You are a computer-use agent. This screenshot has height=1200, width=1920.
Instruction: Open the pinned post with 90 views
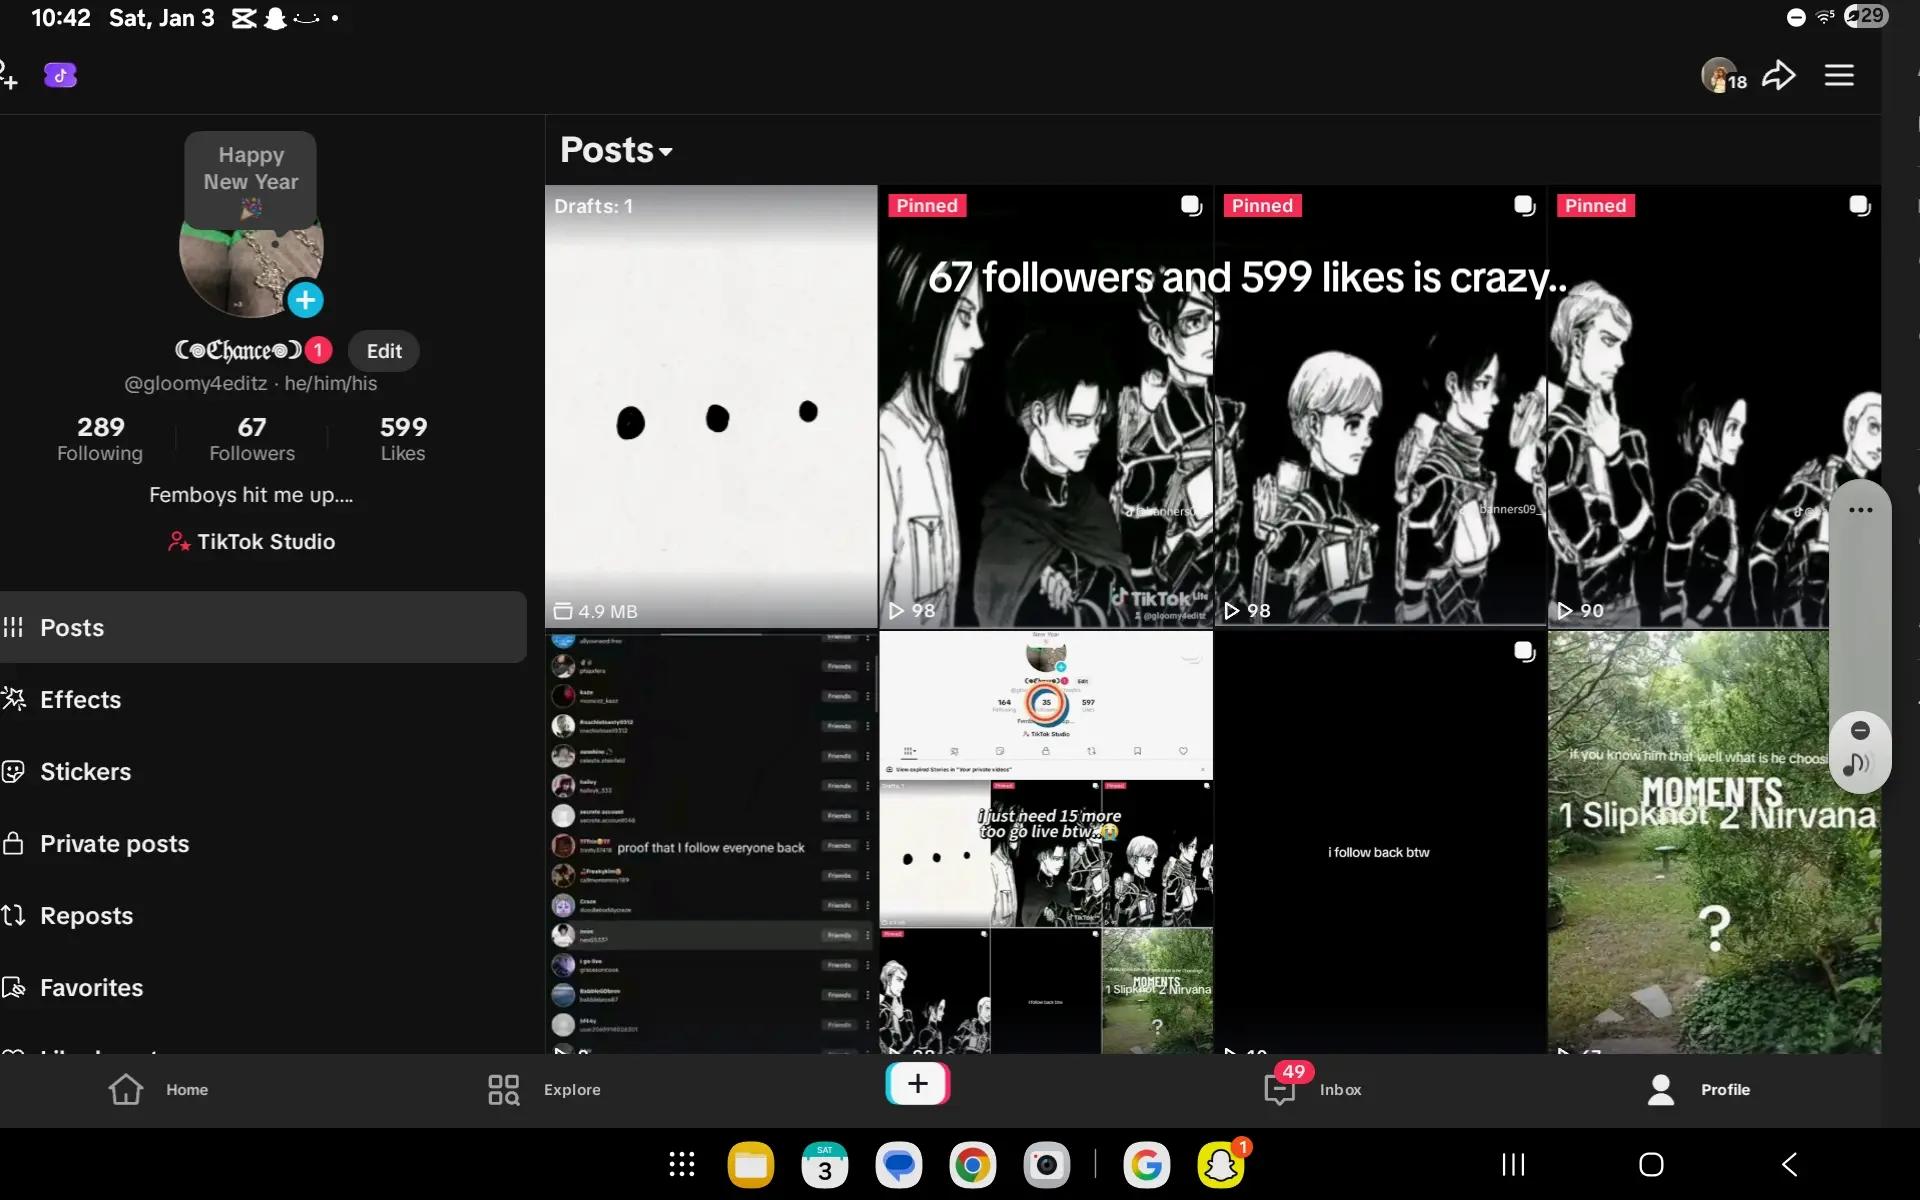click(x=1714, y=406)
